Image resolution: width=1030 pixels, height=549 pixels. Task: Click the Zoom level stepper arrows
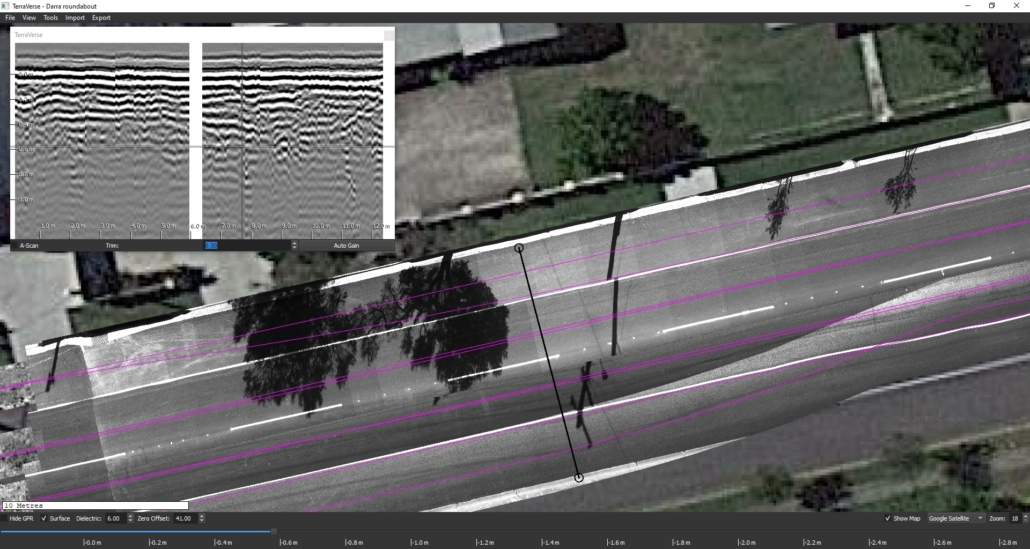pos(1023,518)
